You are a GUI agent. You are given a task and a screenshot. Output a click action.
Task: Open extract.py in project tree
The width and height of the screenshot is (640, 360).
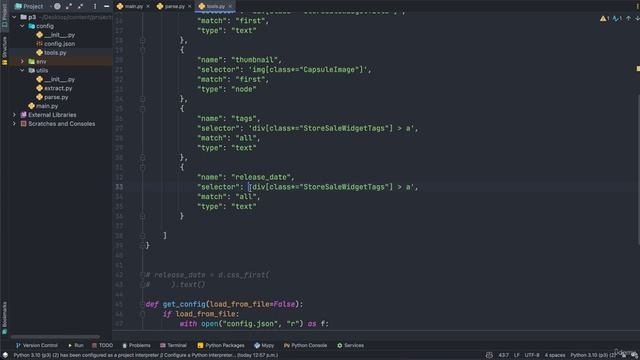tap(58, 88)
